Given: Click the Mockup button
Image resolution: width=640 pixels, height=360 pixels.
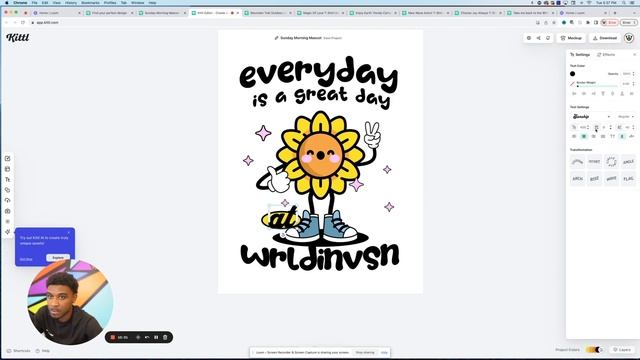Looking at the screenshot, I should (x=571, y=38).
